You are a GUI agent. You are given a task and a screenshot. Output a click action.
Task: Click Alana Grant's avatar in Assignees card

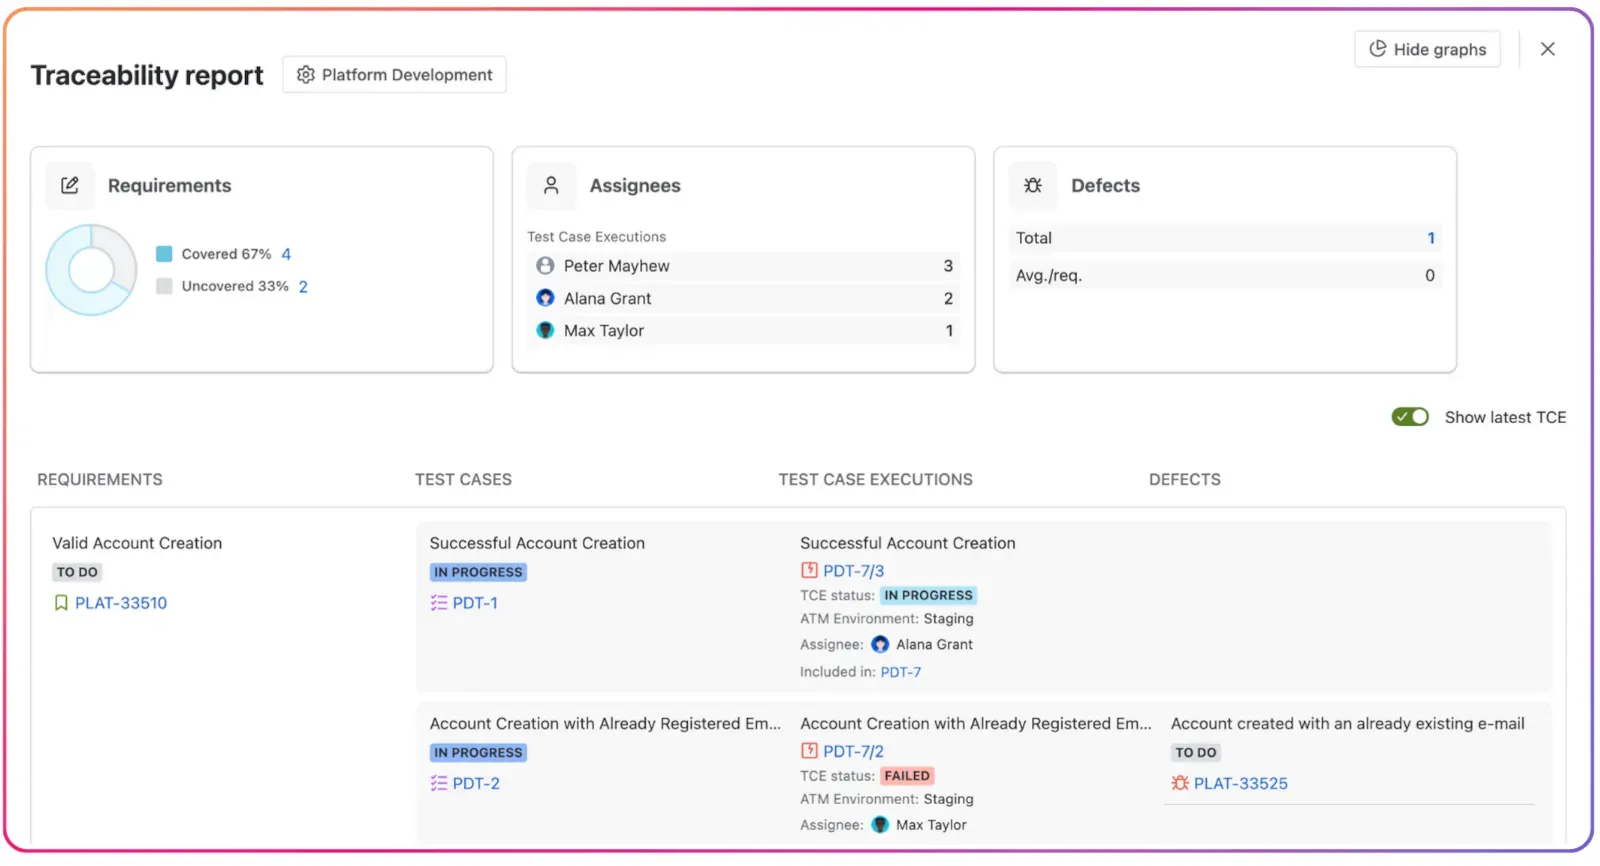(545, 298)
